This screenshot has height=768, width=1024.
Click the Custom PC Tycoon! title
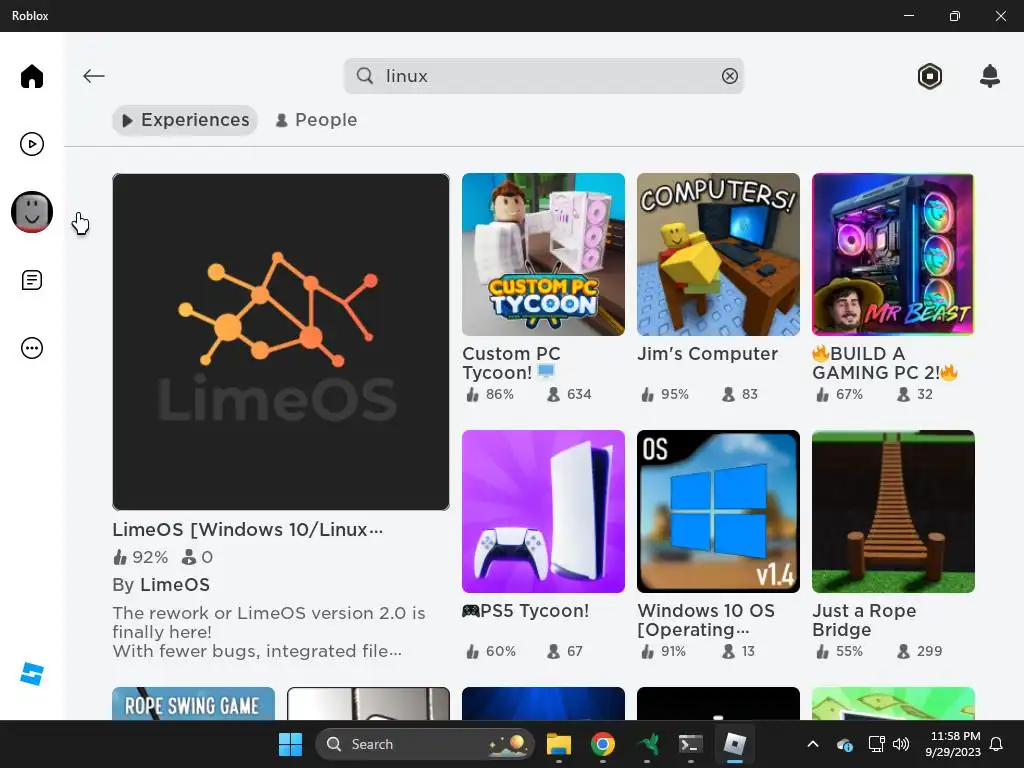511,363
